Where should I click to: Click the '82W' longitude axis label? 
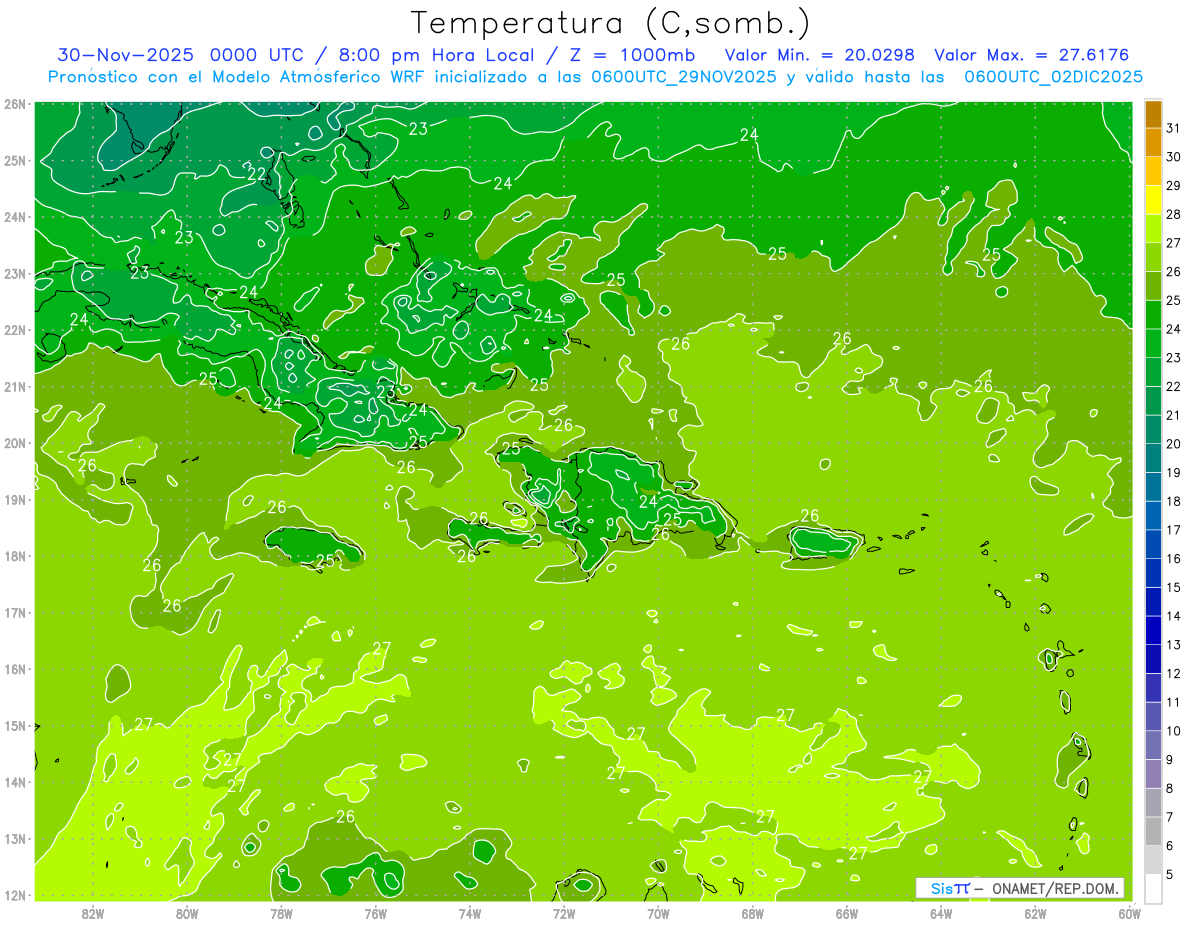tap(93, 913)
